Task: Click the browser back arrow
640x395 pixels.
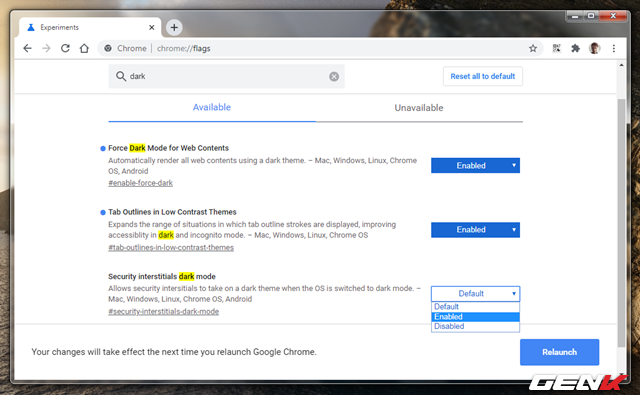Action: [27, 48]
